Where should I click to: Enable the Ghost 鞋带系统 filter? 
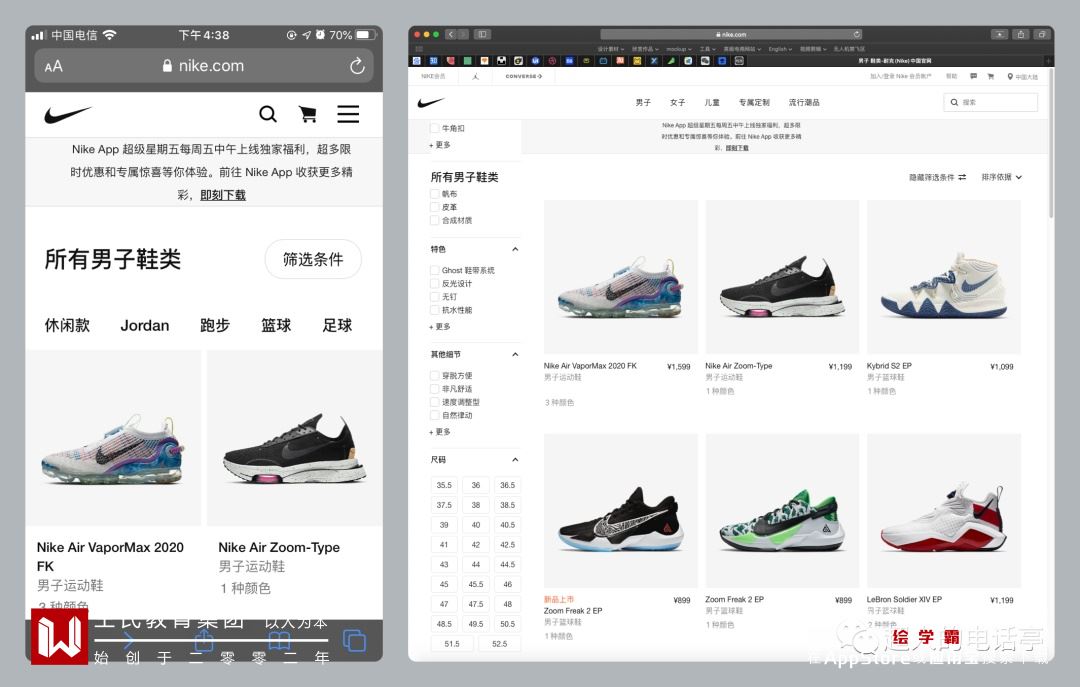[435, 271]
